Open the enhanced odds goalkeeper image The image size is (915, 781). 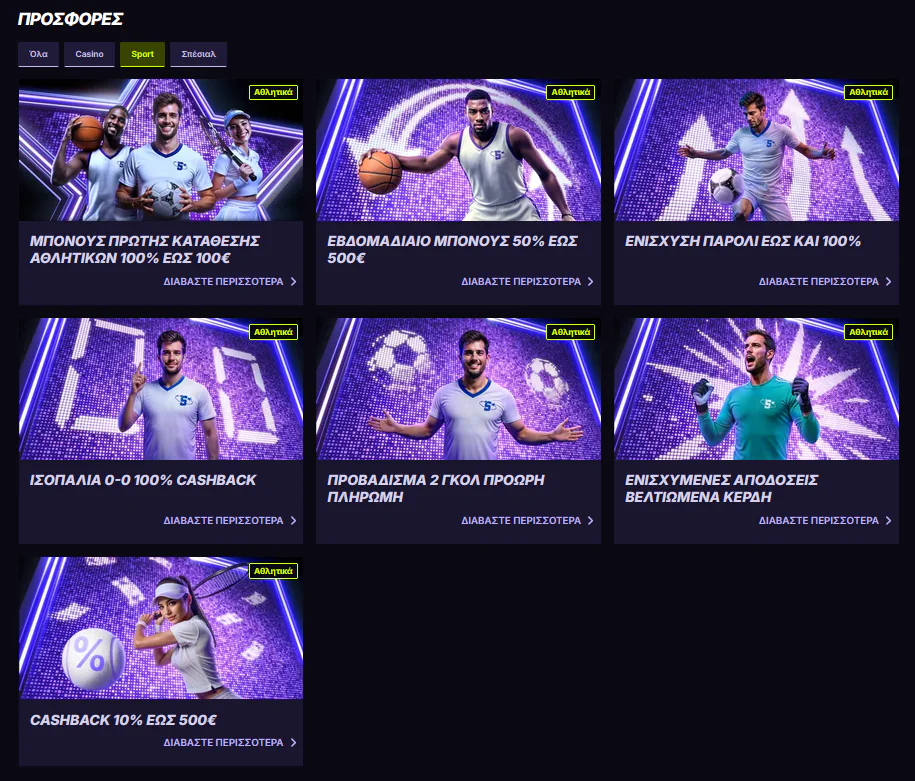756,389
